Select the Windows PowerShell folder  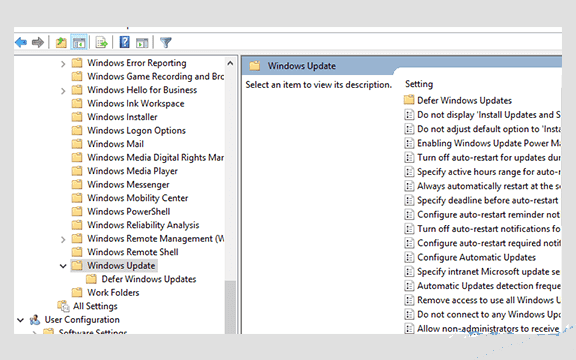[121, 212]
